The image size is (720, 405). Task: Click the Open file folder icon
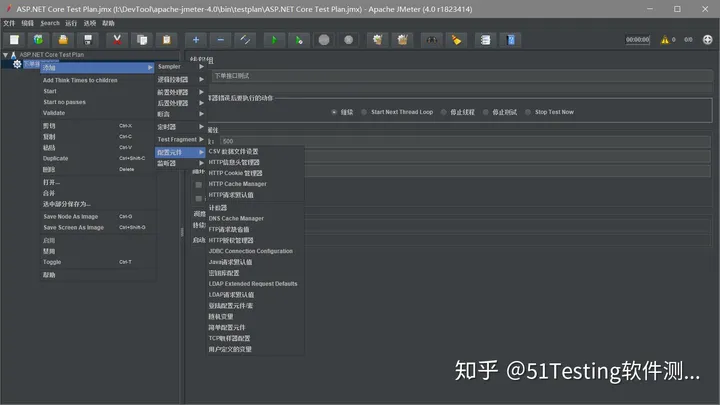point(63,40)
